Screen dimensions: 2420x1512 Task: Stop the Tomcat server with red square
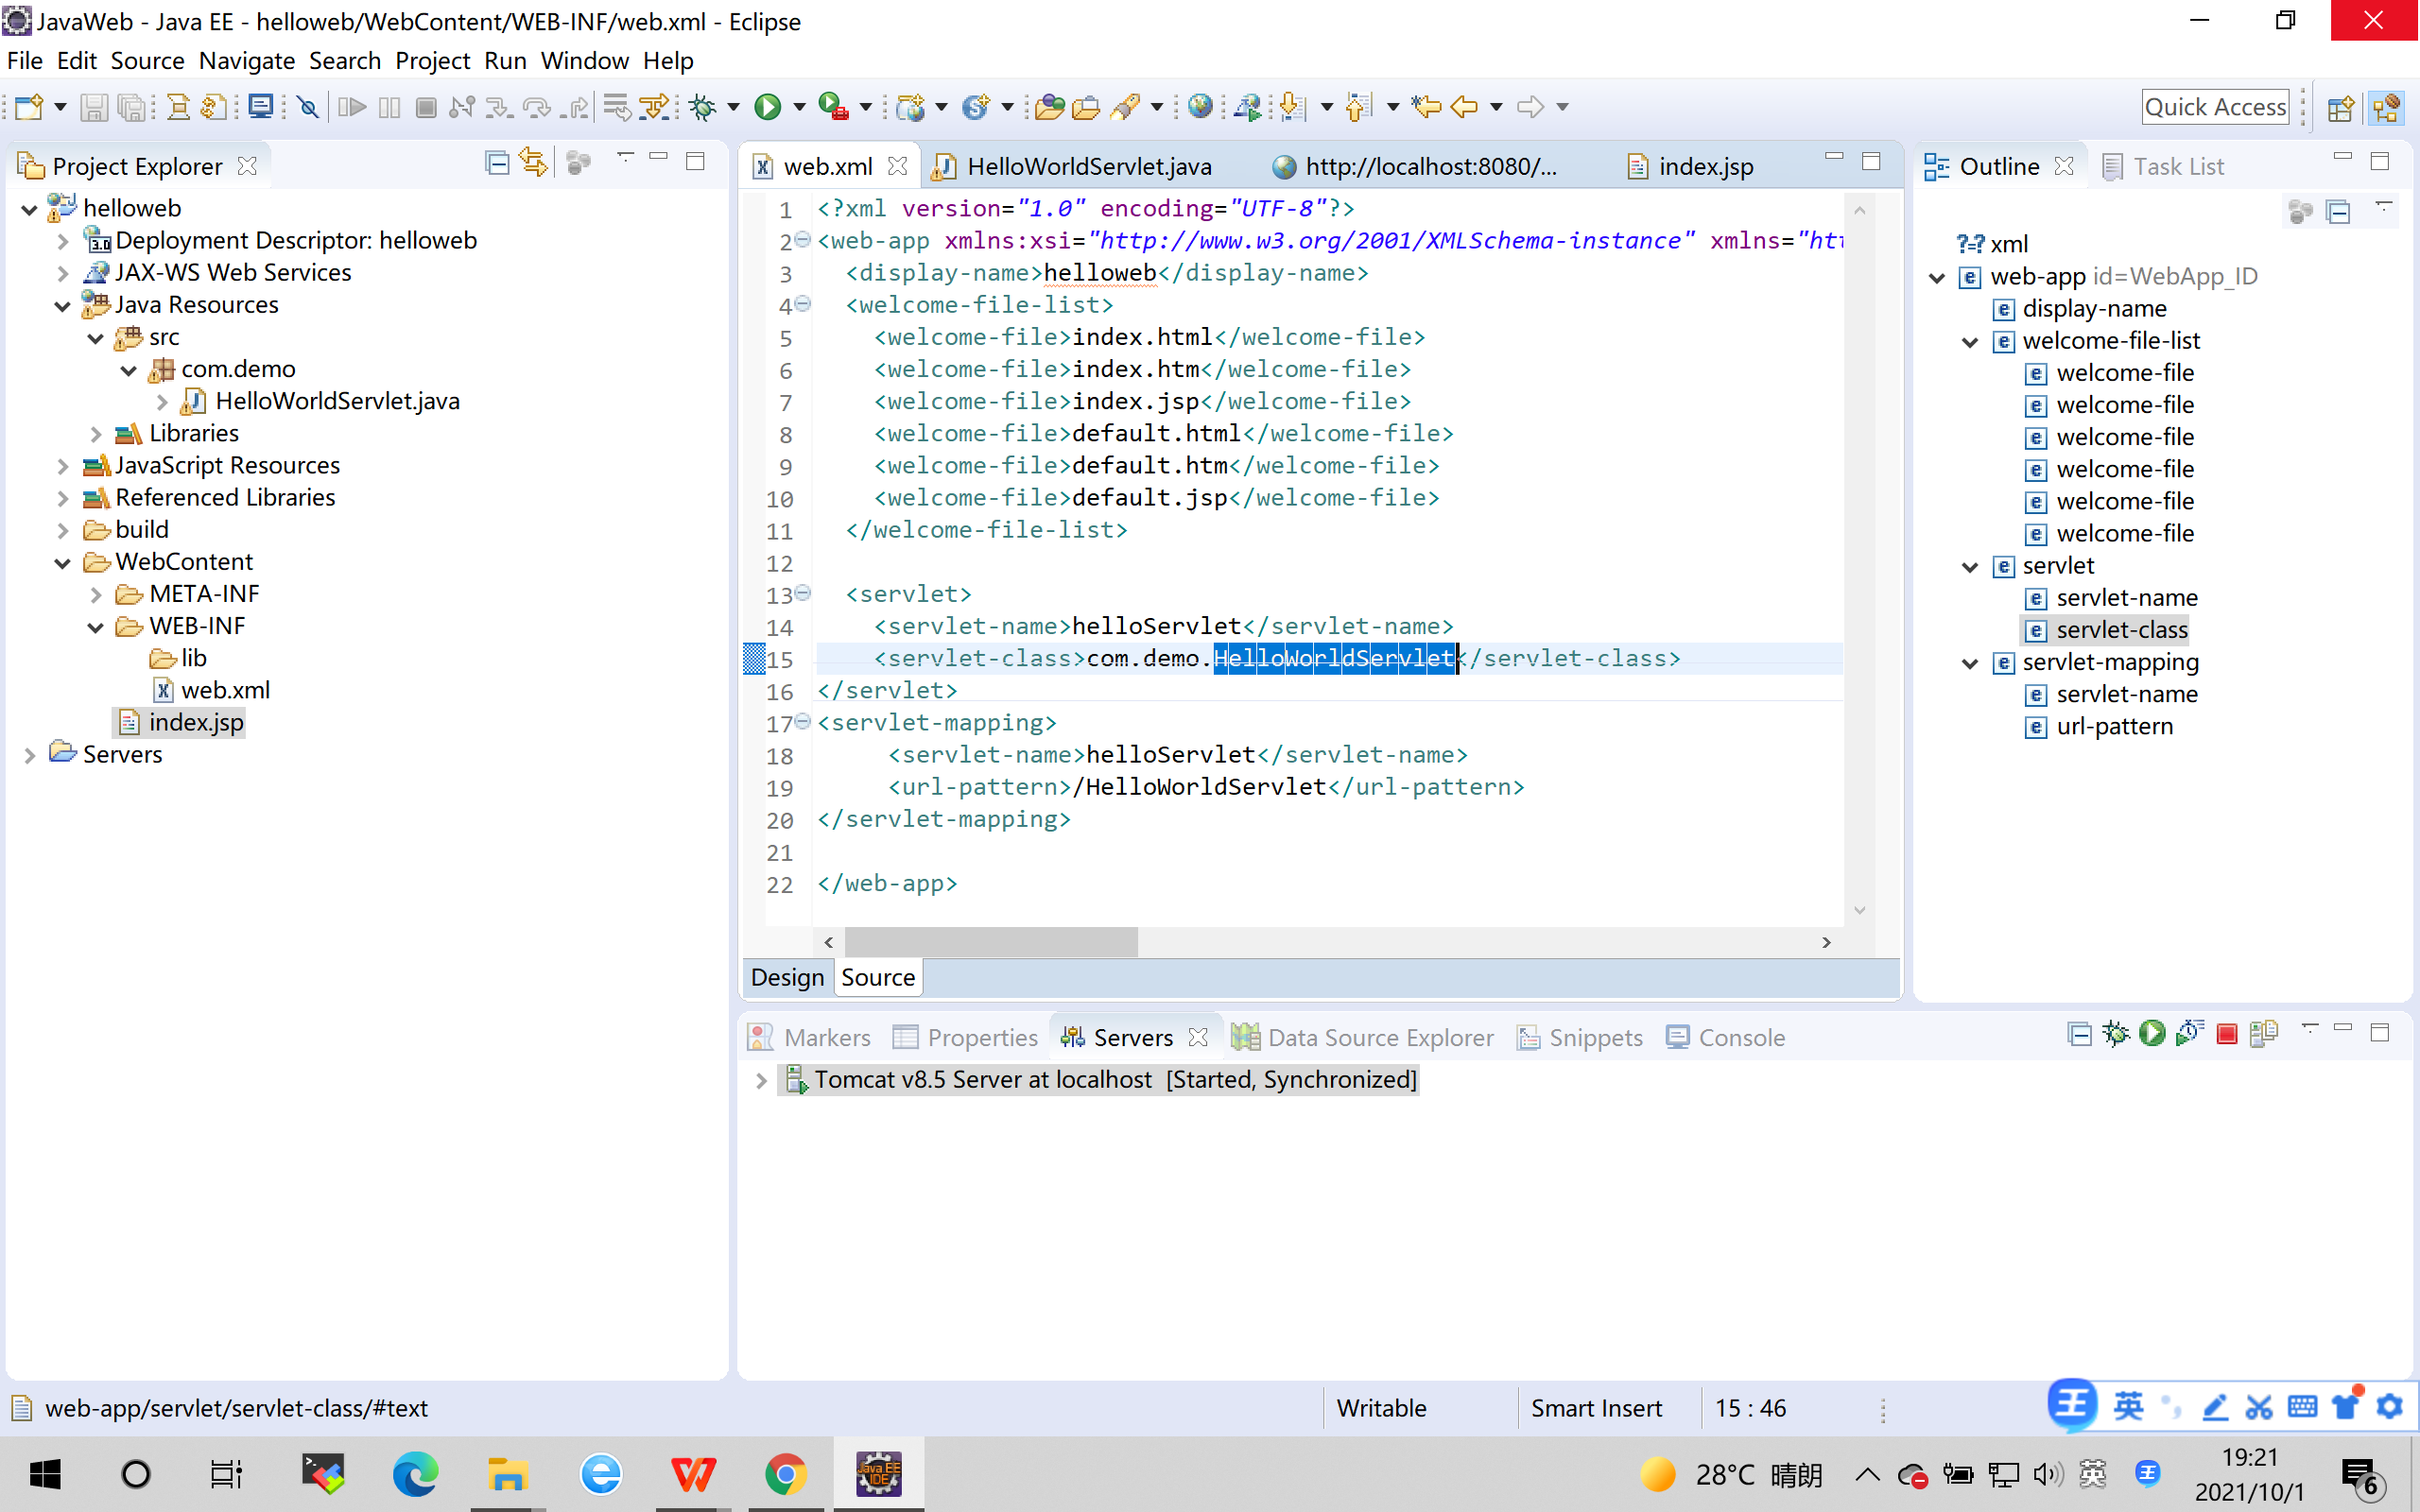coord(2226,1035)
